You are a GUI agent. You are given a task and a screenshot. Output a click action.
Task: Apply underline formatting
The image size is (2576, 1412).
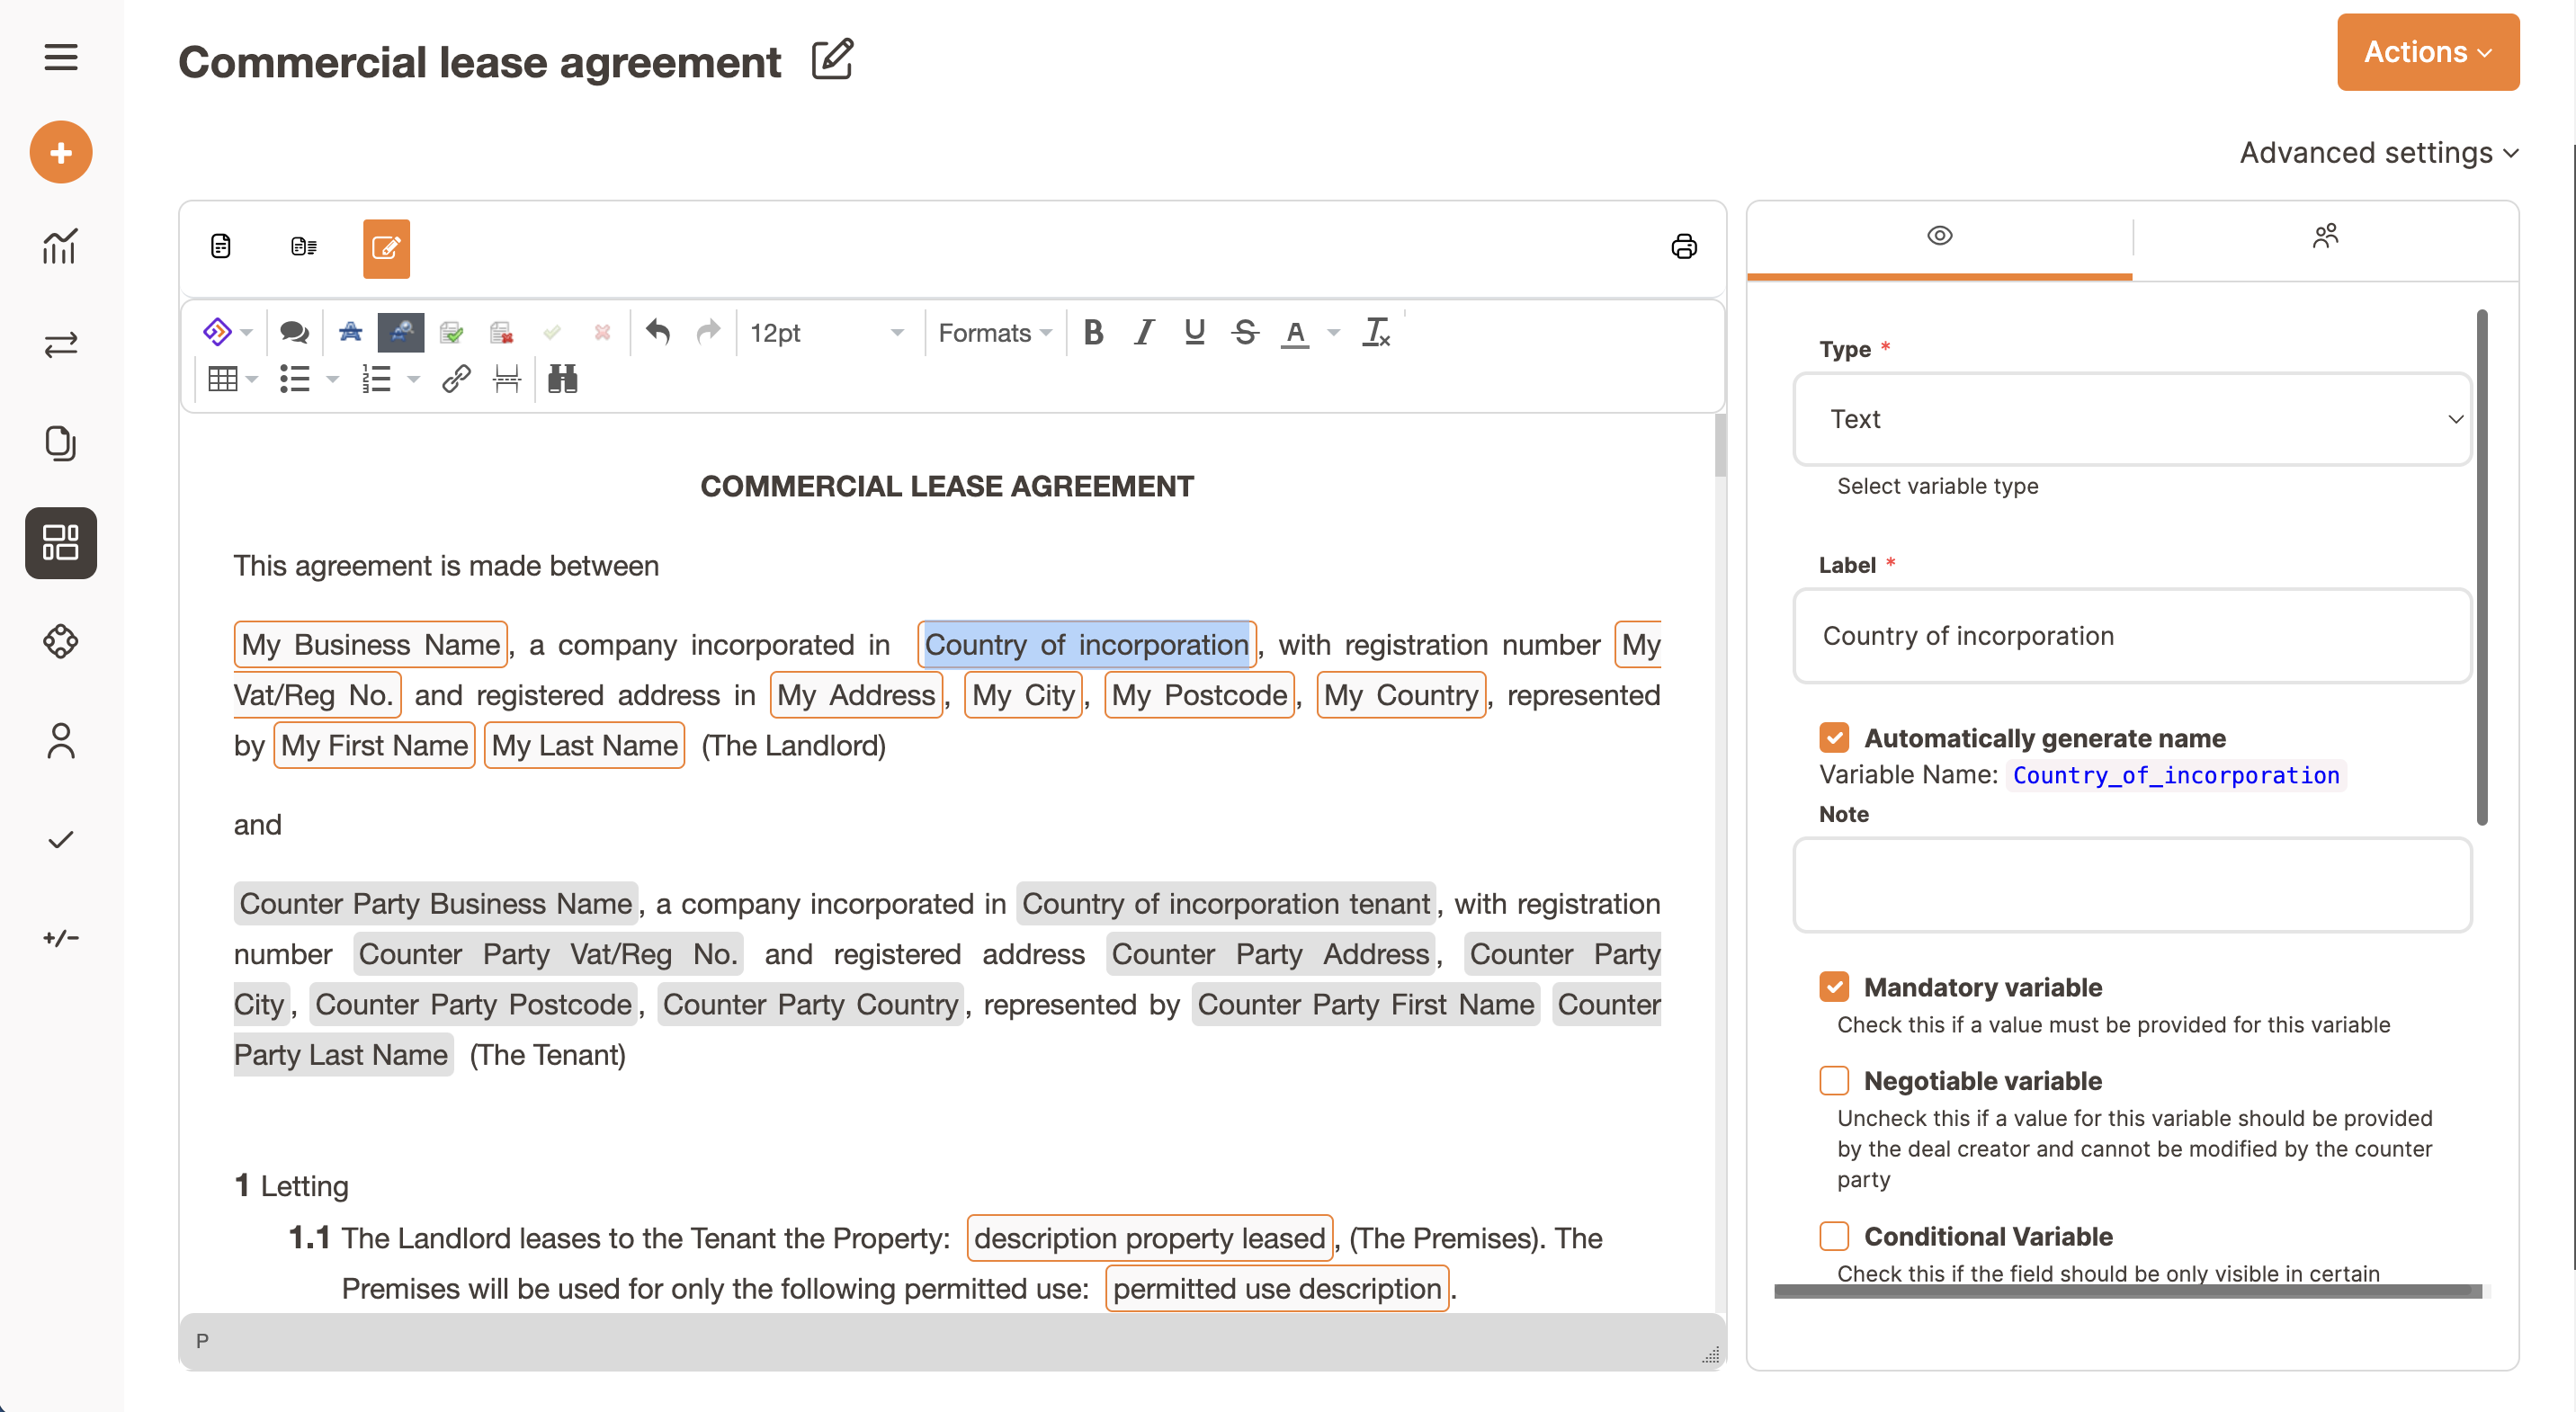(1194, 332)
